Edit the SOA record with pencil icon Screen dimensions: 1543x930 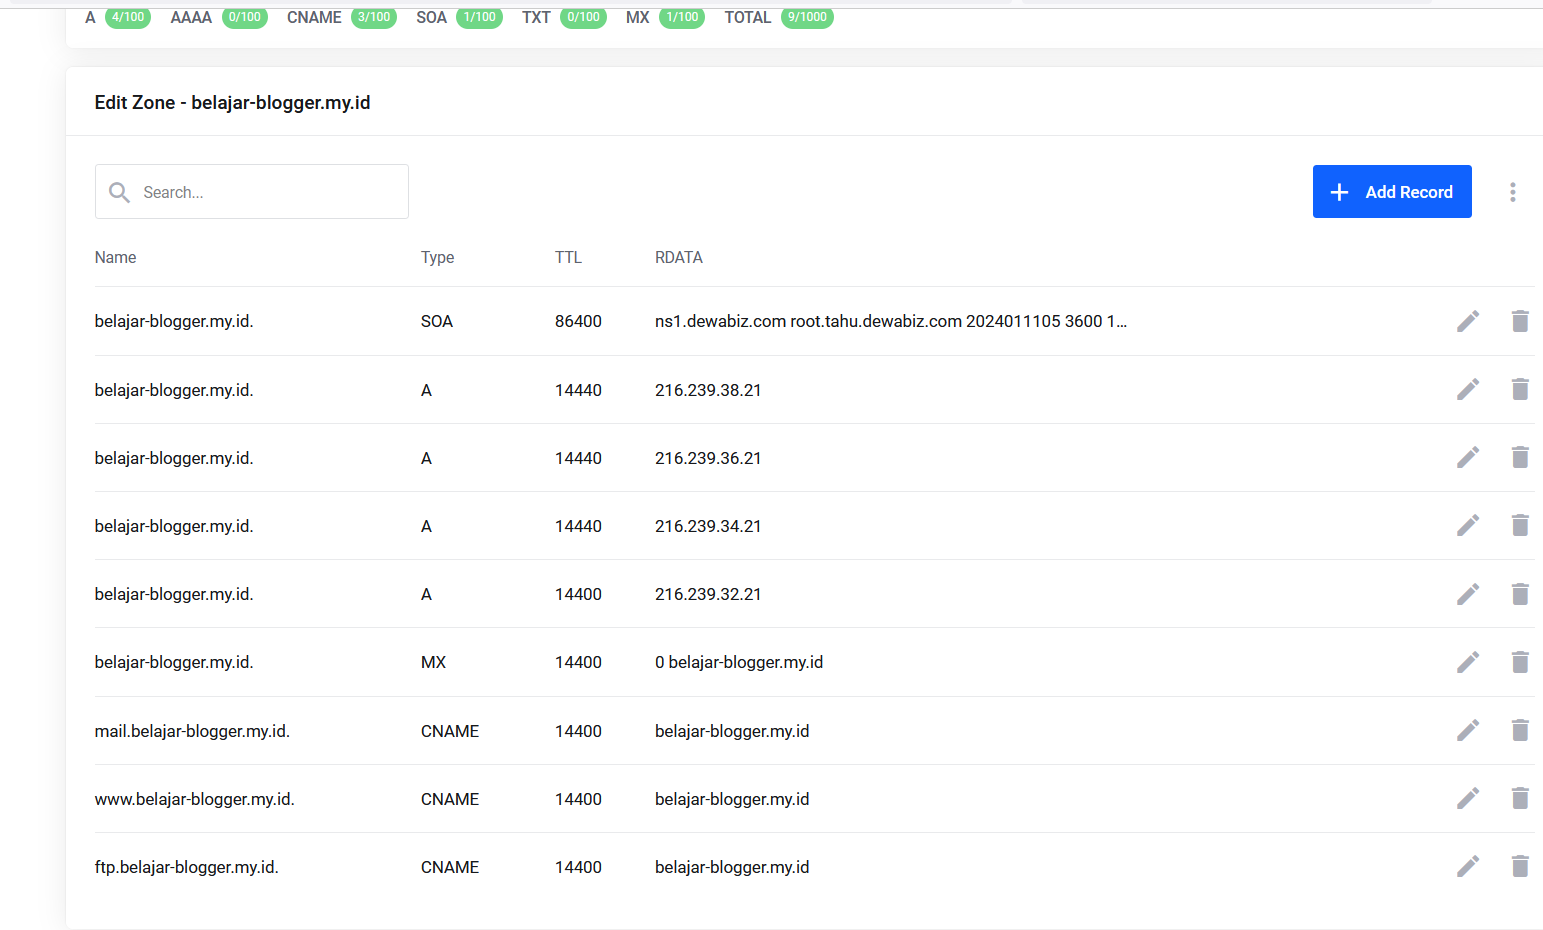(1467, 321)
